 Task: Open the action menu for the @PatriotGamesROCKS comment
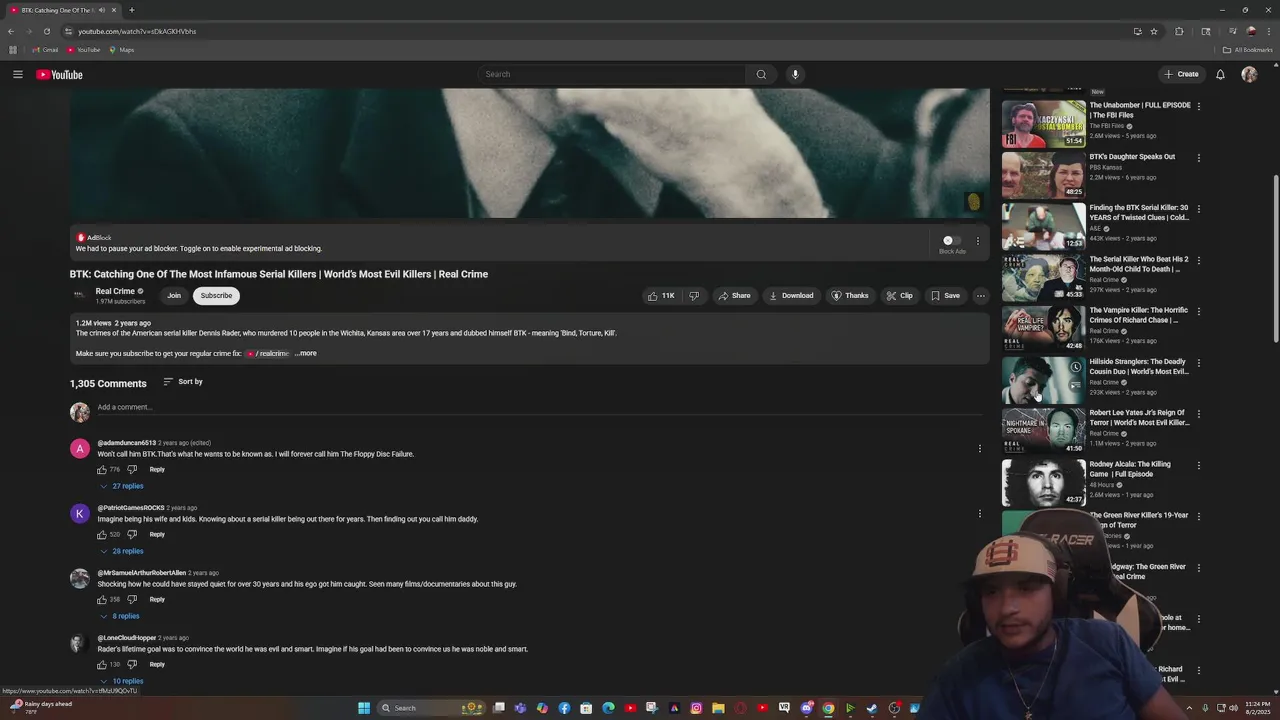coord(980,513)
